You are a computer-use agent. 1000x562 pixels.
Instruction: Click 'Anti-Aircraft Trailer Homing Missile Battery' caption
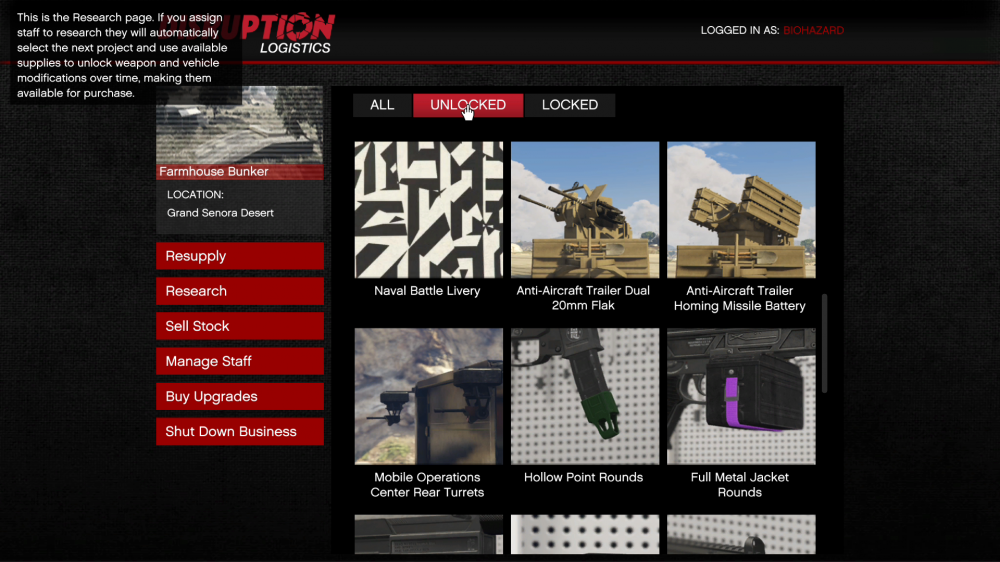[740, 298]
